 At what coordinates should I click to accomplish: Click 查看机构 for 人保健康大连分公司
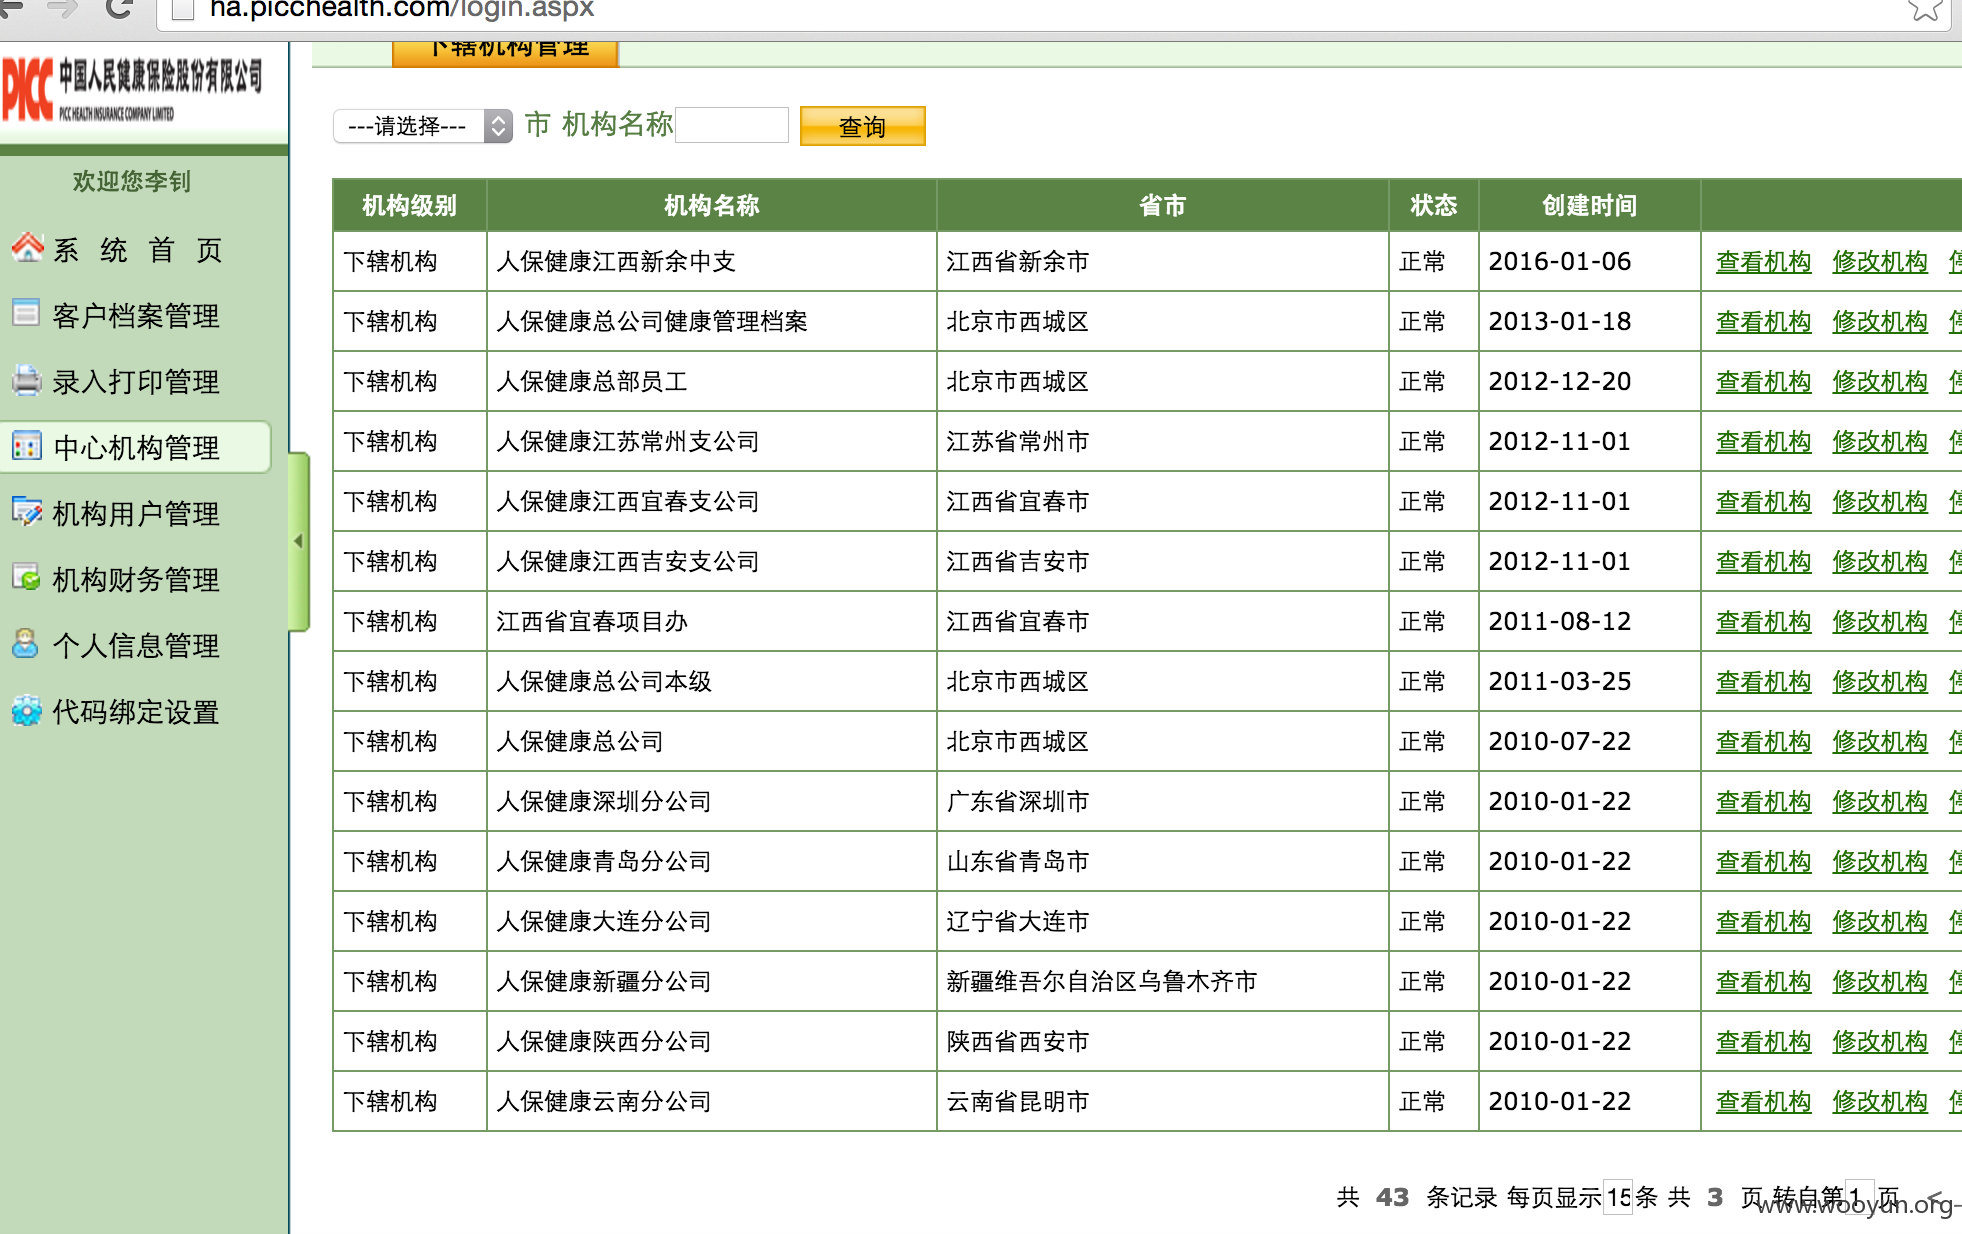click(1763, 922)
